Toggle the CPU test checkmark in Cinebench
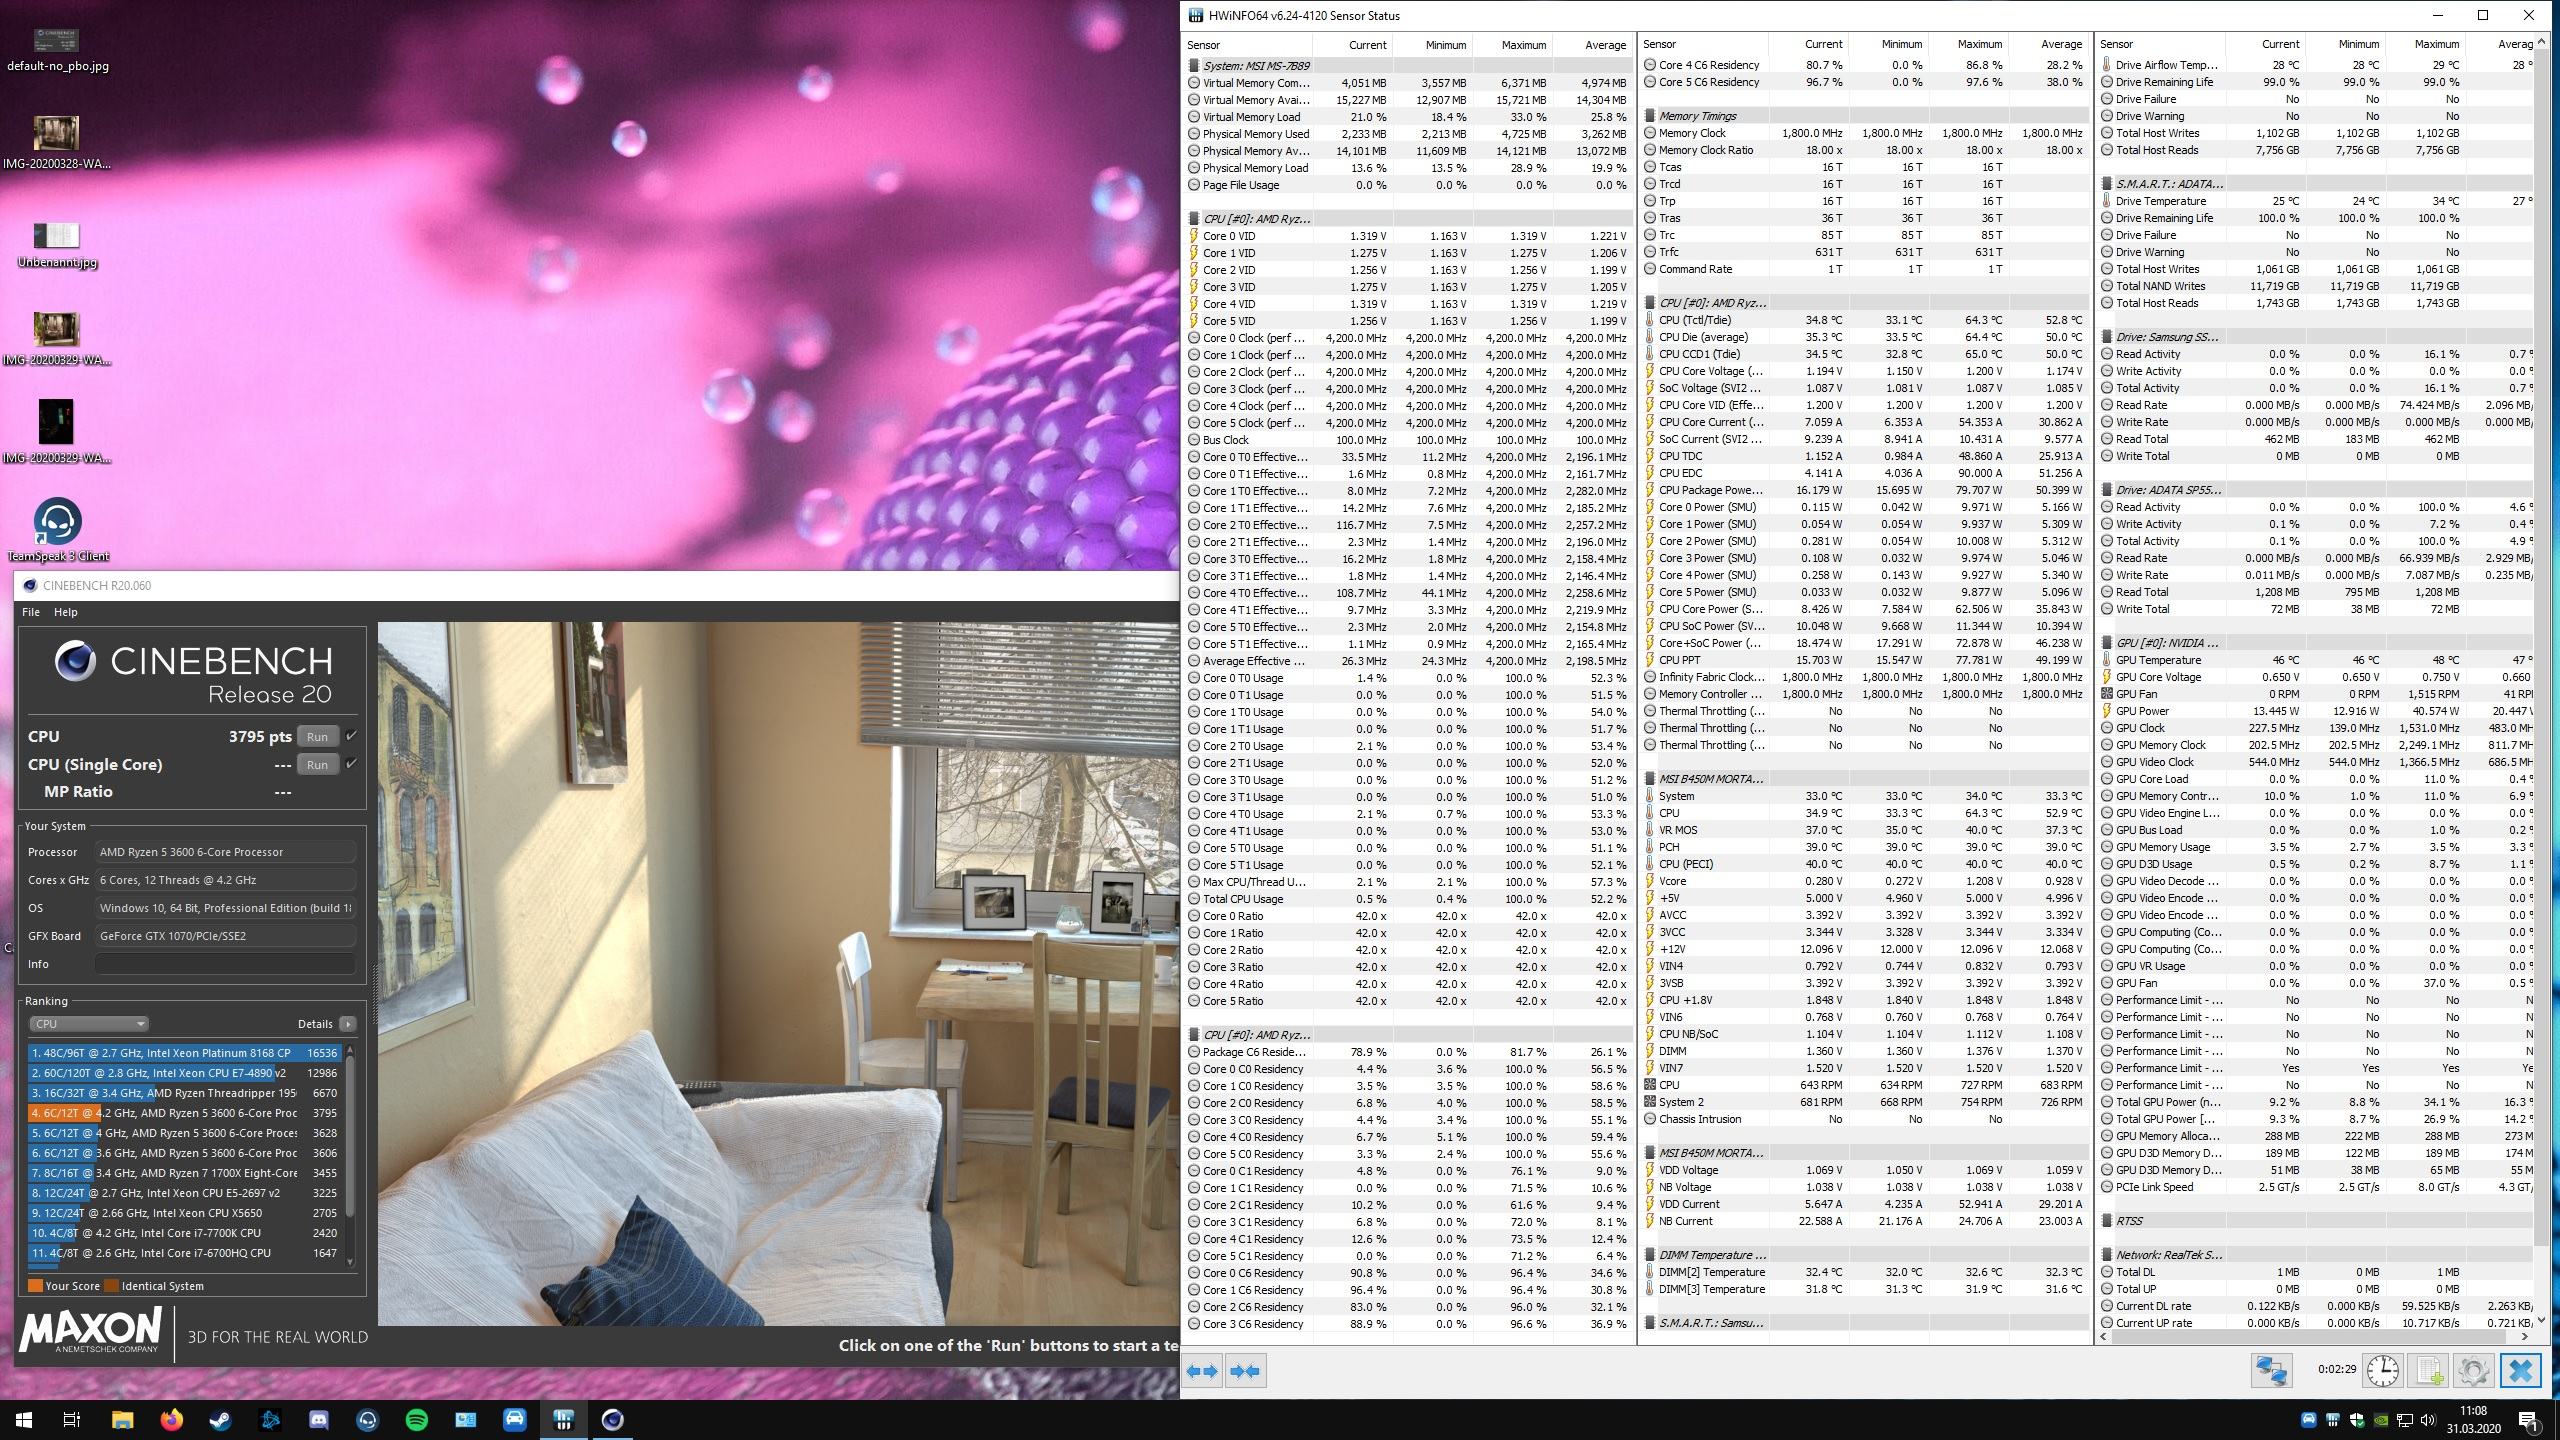The height and width of the screenshot is (1440, 2560). tap(351, 736)
